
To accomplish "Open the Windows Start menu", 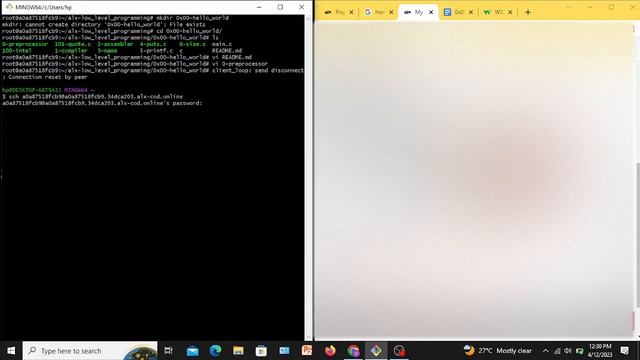I will (11, 351).
